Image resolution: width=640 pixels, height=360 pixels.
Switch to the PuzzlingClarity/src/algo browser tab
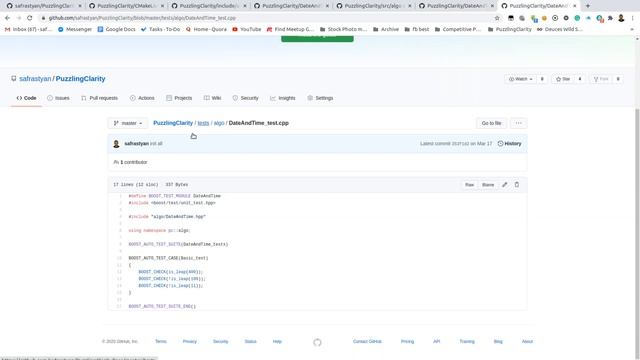tap(374, 6)
